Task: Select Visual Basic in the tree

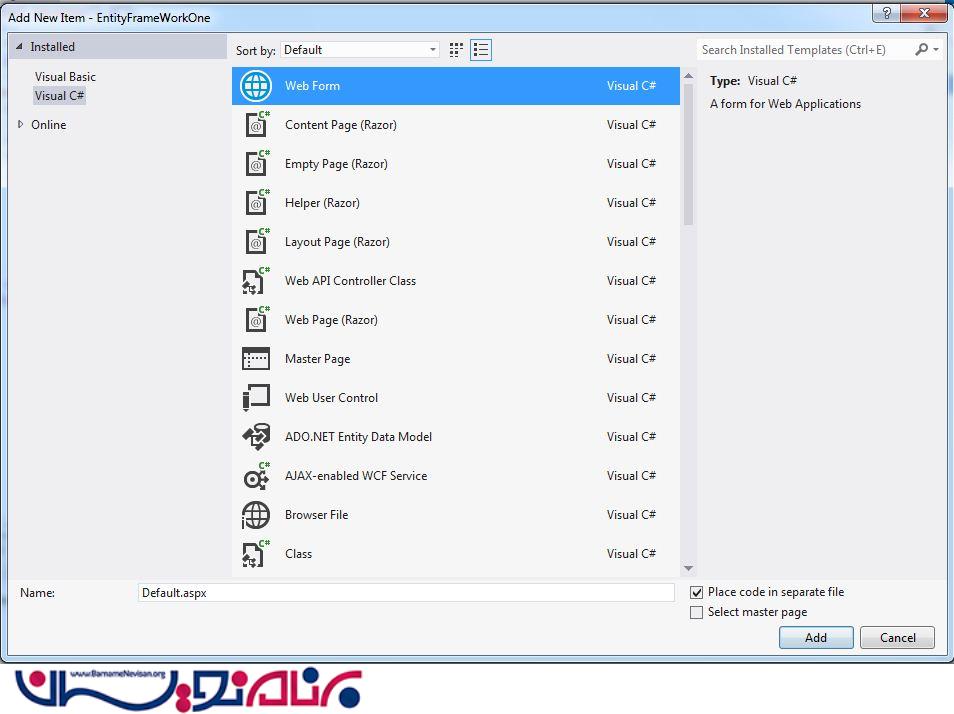Action: tap(65, 77)
